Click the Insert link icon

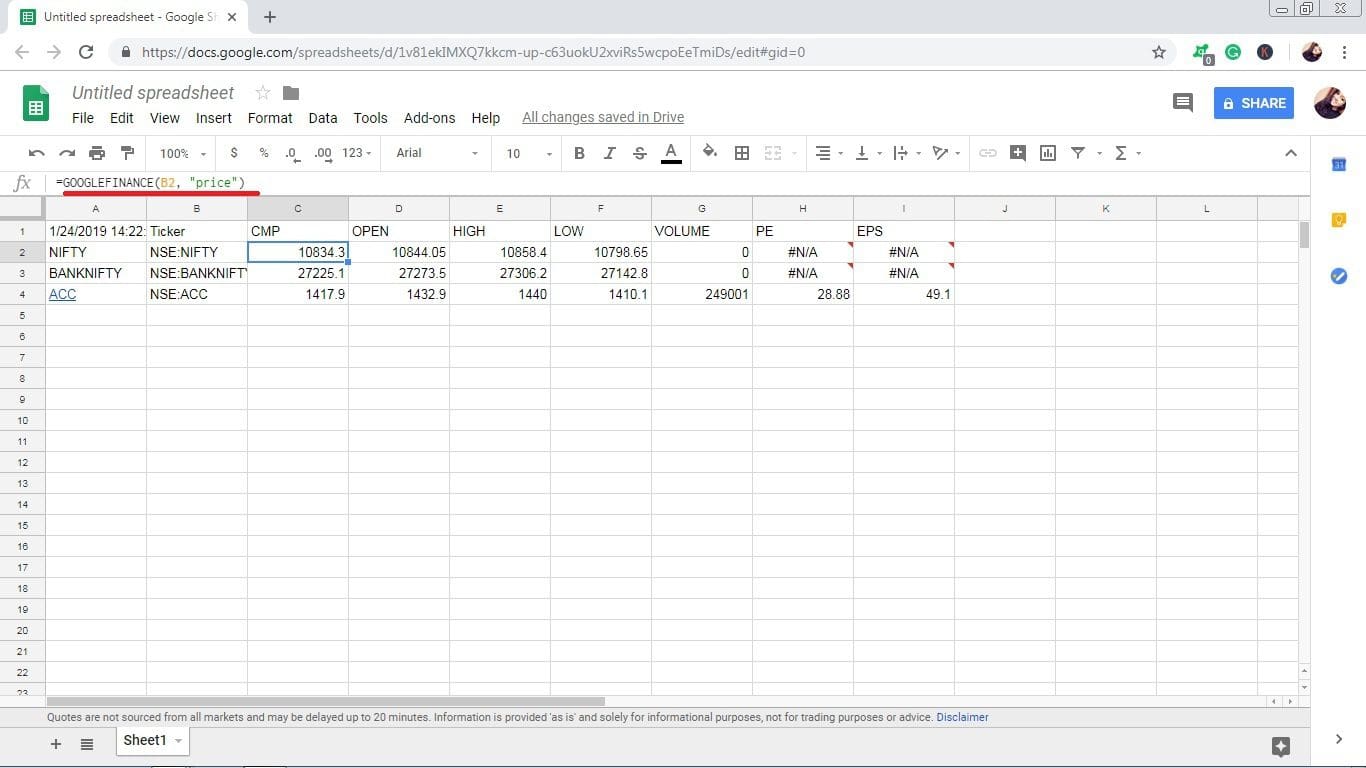pyautogui.click(x=987, y=153)
